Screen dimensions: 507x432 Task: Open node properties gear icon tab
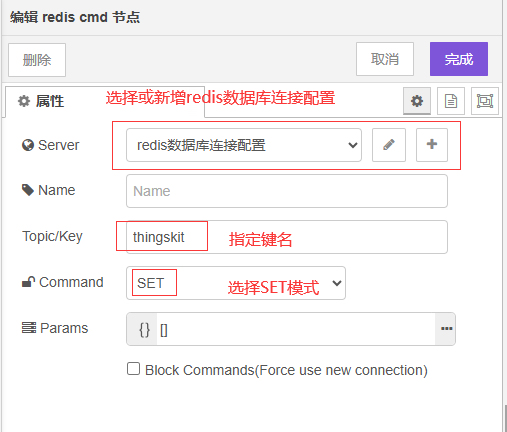point(417,101)
